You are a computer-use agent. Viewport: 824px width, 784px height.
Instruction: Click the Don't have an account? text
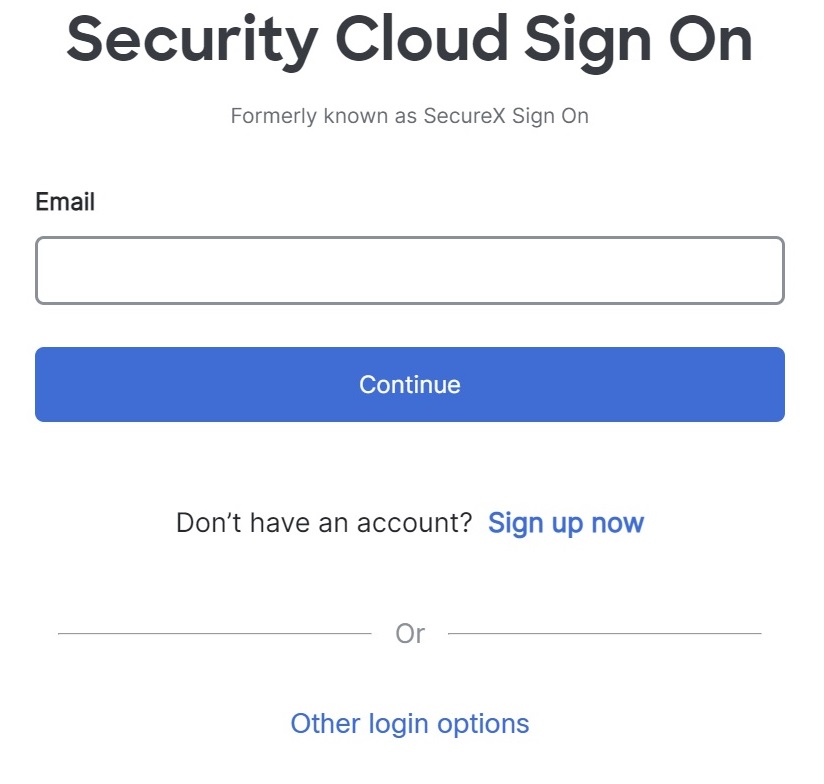click(323, 523)
